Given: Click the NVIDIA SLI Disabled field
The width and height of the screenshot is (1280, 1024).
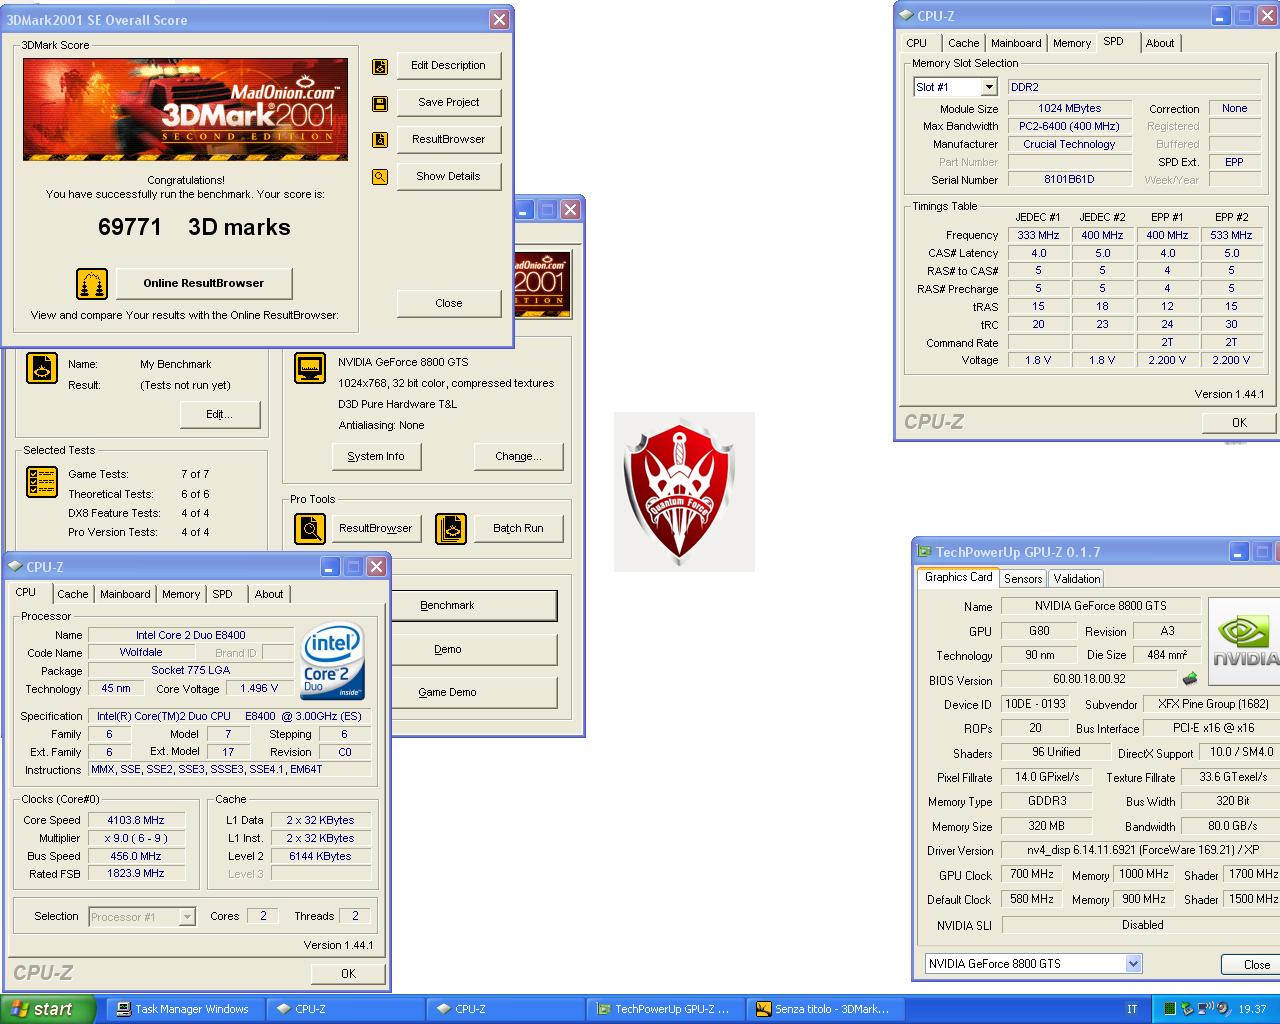Looking at the screenshot, I should point(1141,926).
